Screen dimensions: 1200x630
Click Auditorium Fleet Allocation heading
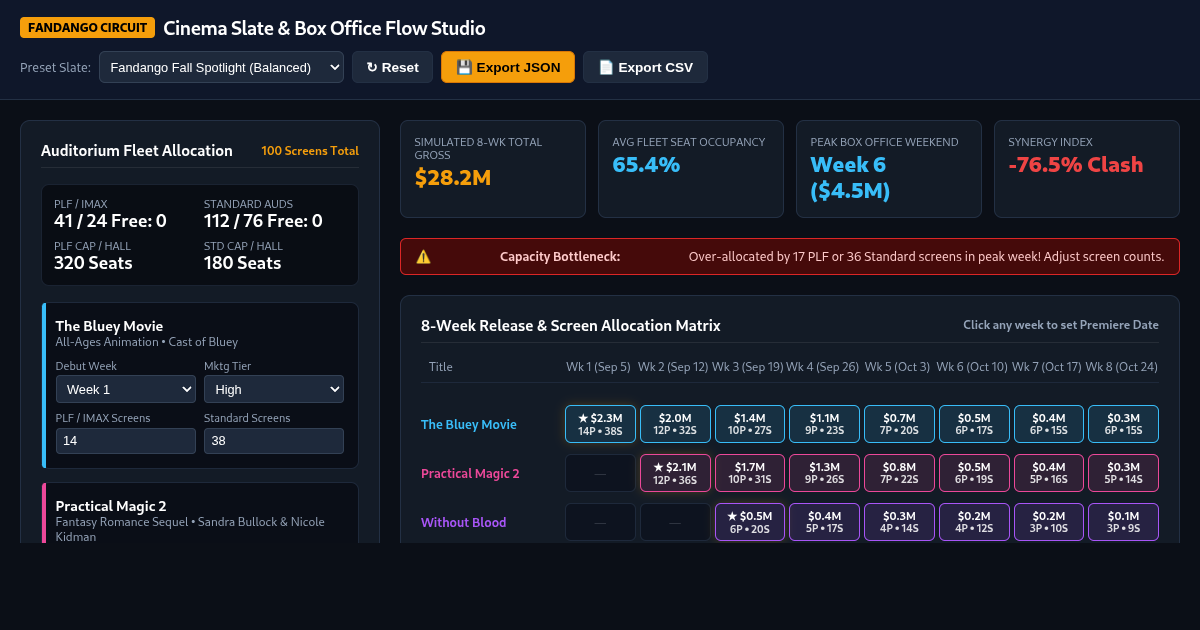pyautogui.click(x=137, y=151)
